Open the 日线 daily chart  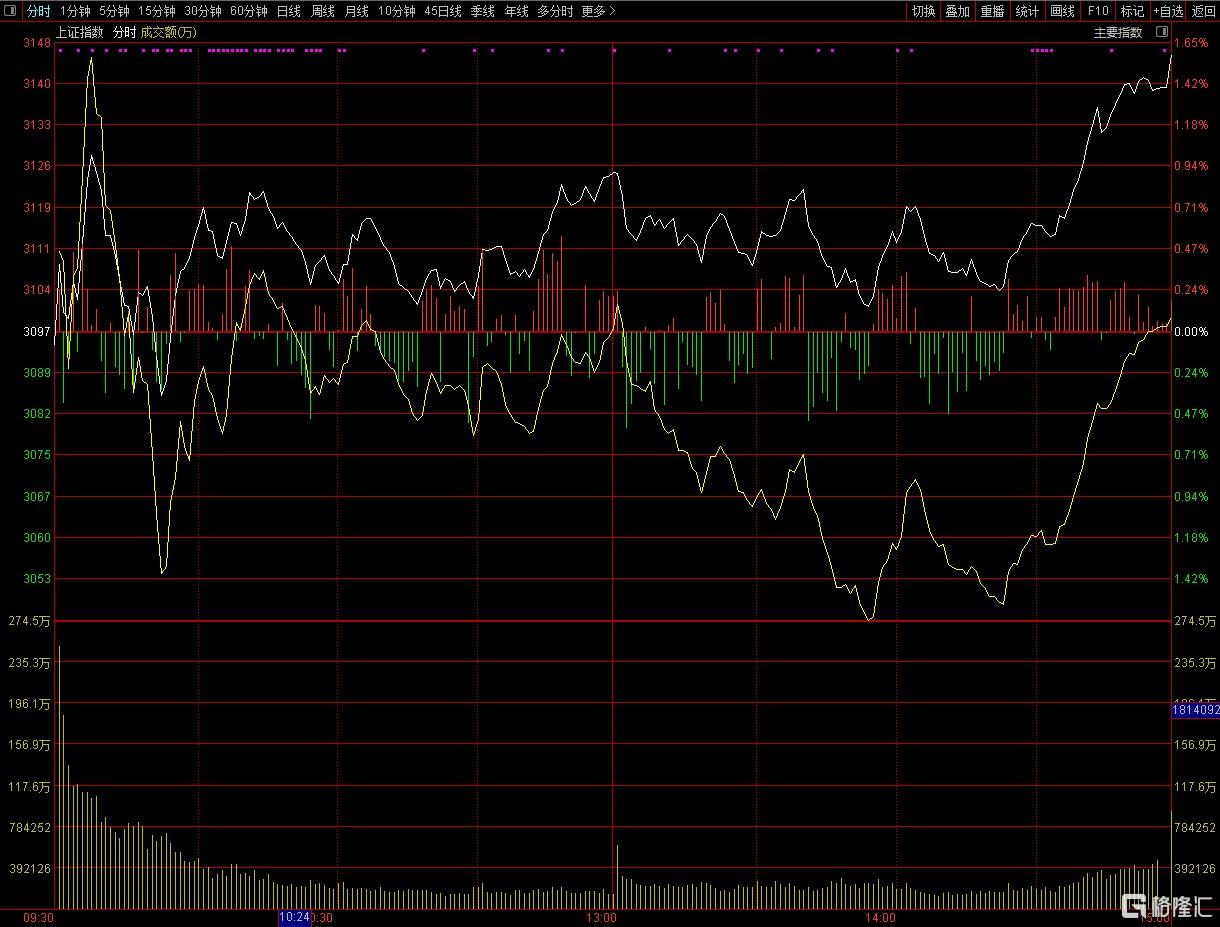tap(289, 11)
